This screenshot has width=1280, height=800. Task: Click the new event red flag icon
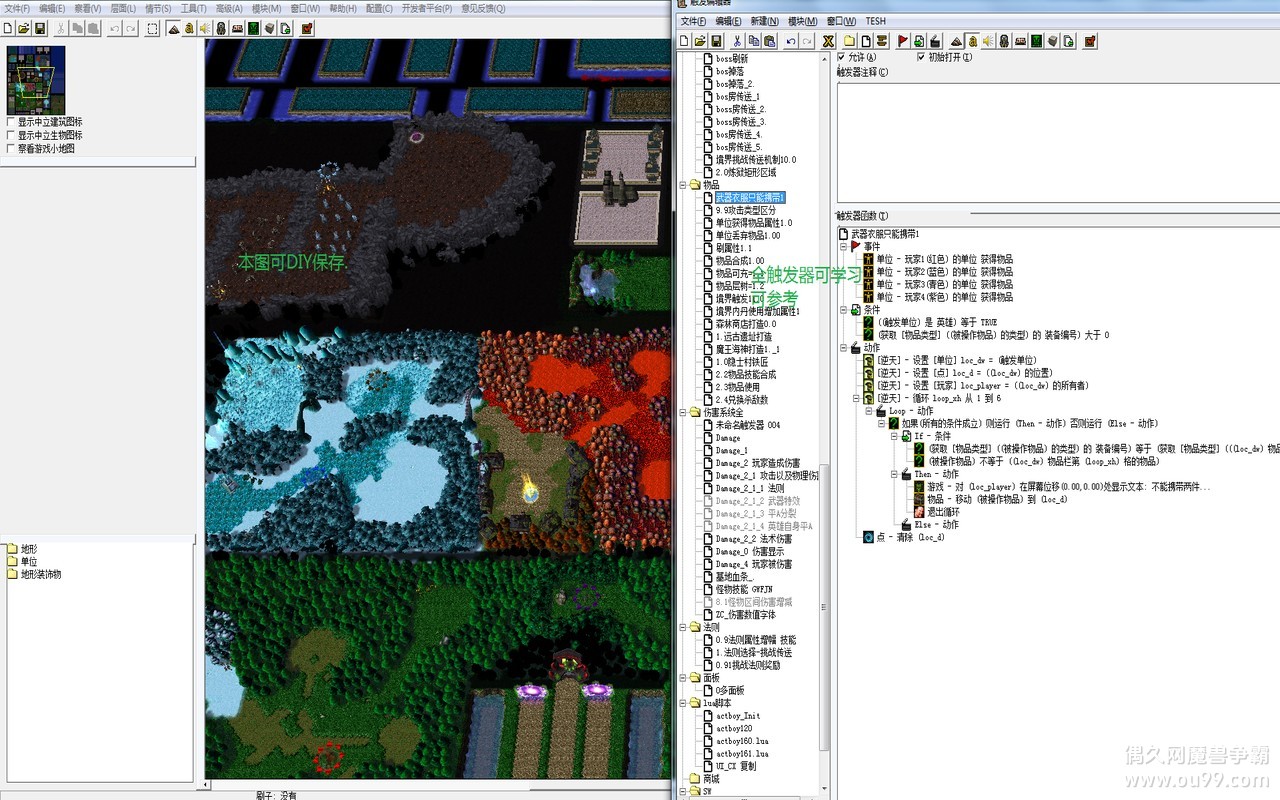pyautogui.click(x=902, y=41)
